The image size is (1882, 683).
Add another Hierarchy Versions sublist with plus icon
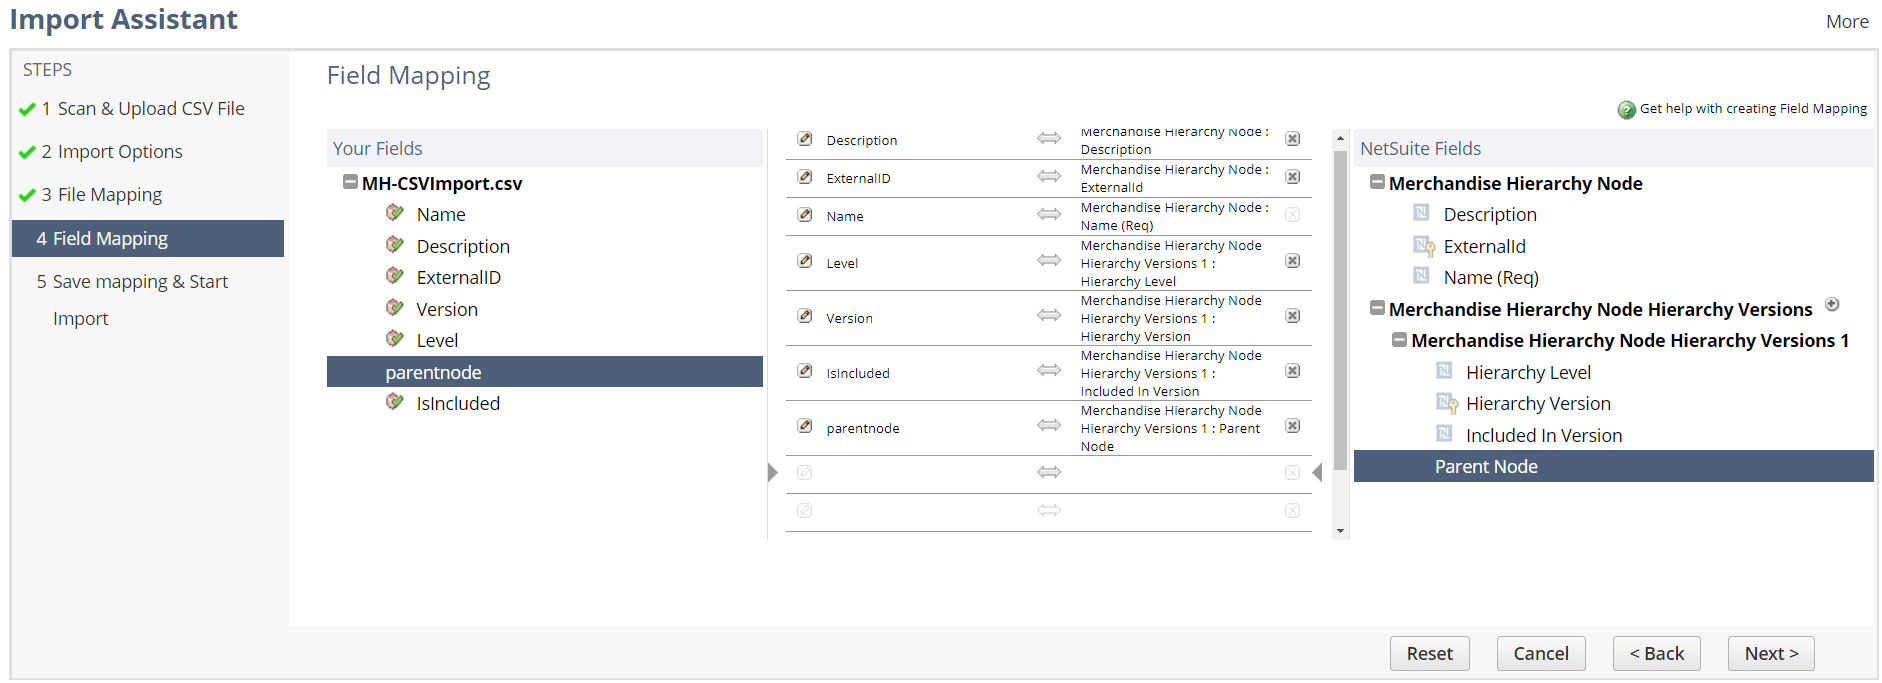1832,305
